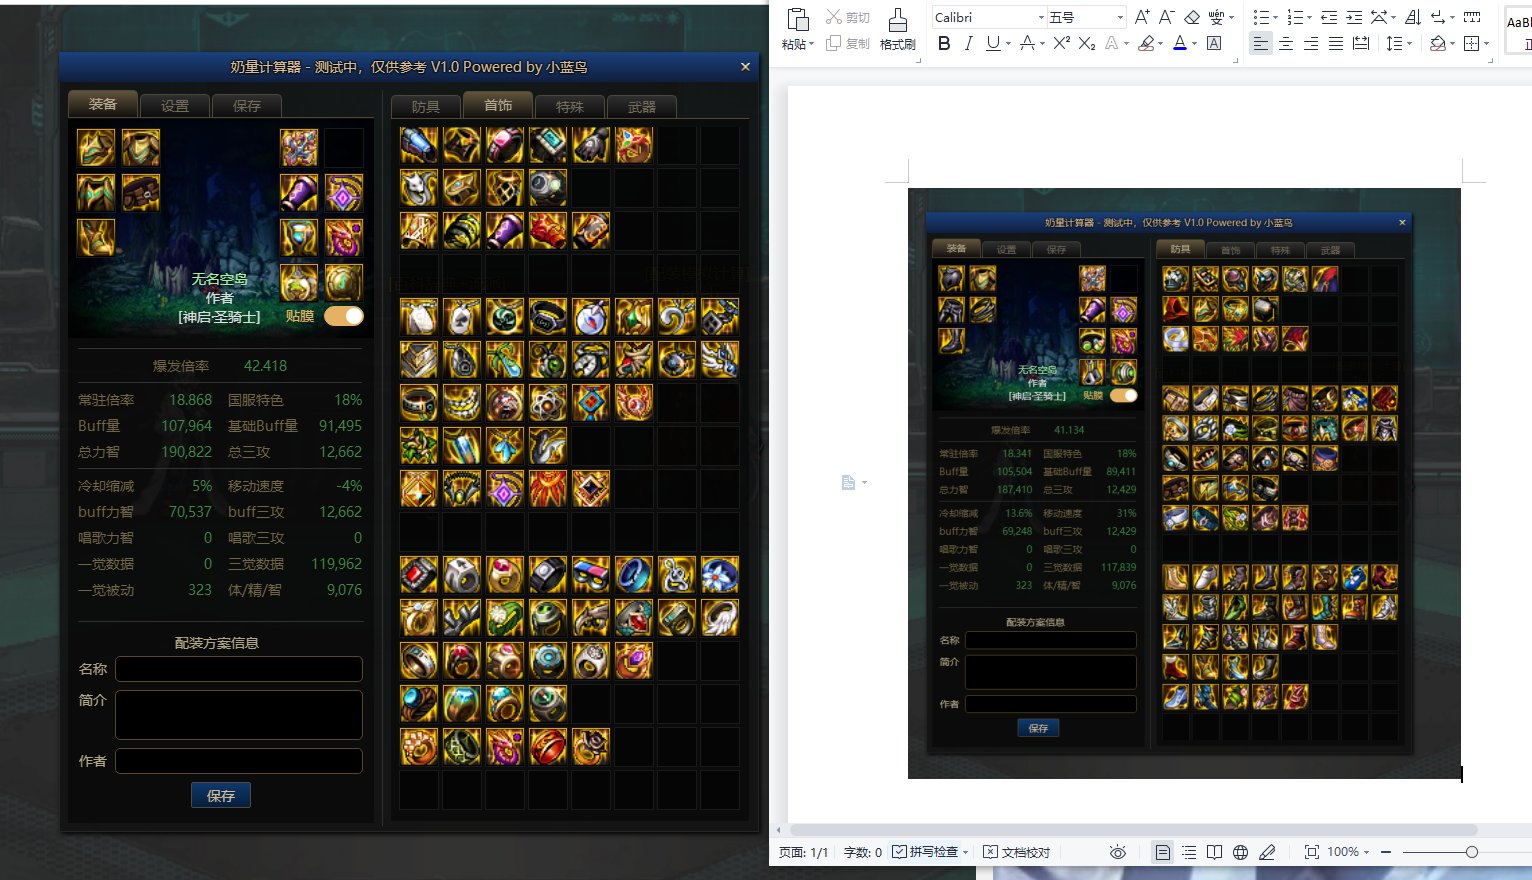Click the distributed alignment icon
Screen dimensions: 1532x880
(1361, 43)
